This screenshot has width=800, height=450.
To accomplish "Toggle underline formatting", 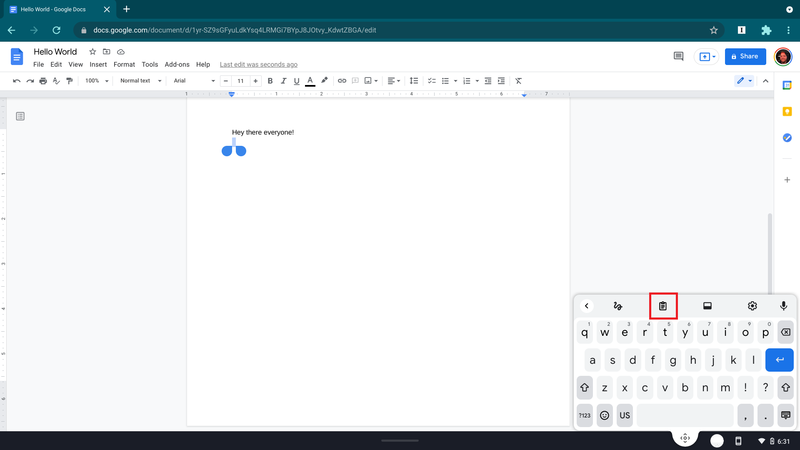I will (296, 81).
